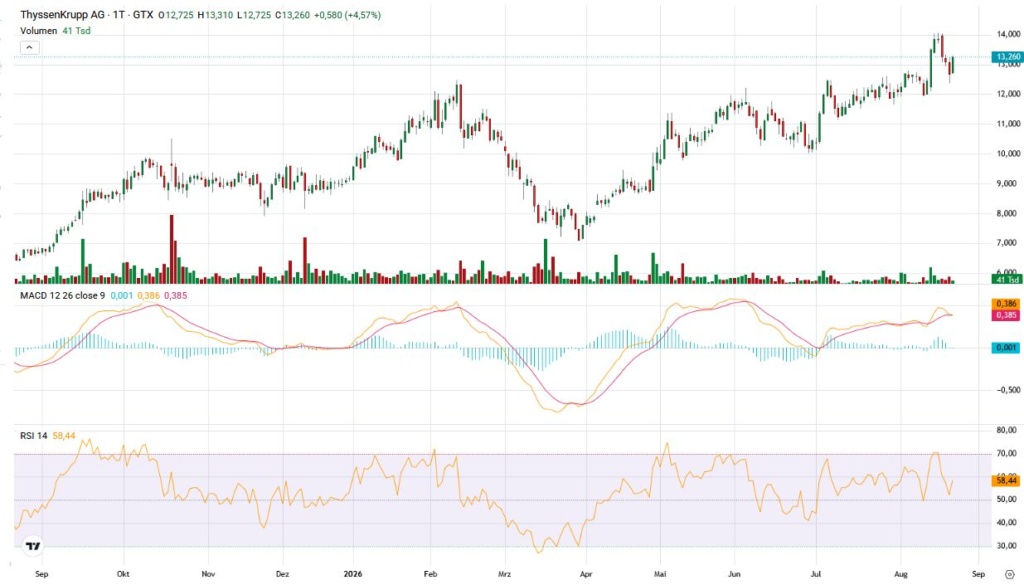Screen dimensions: 1024x585
Task: Click the 40,00 RSI axis level
Action: pos(1008,522)
